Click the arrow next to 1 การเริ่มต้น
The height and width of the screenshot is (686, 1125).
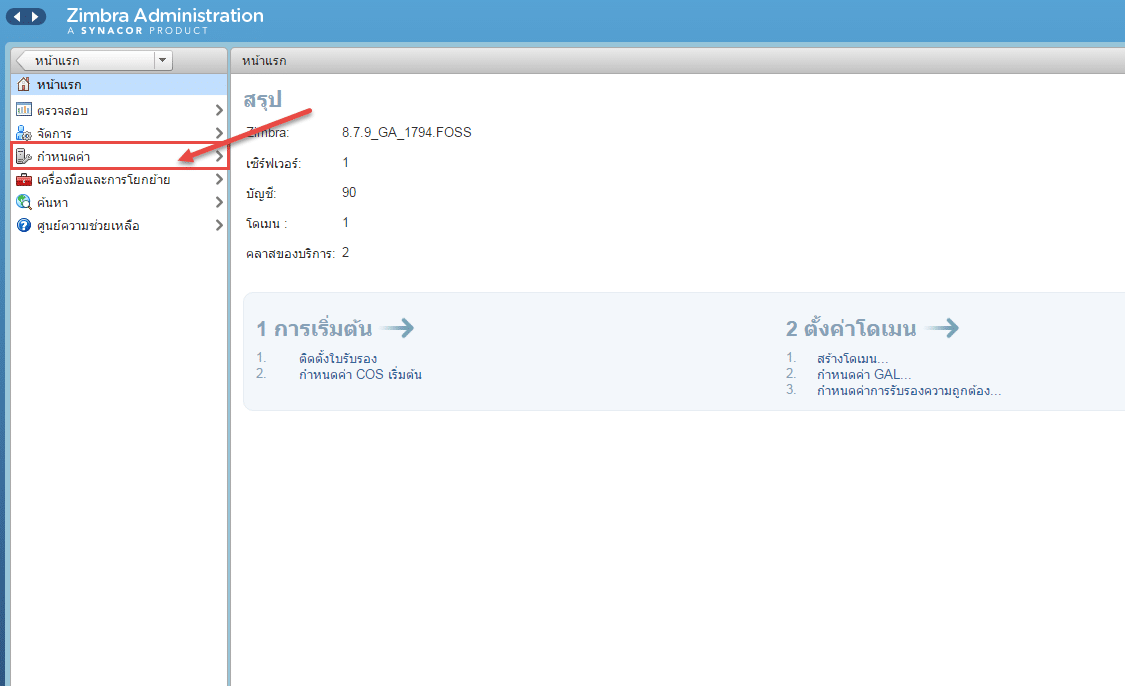(397, 328)
